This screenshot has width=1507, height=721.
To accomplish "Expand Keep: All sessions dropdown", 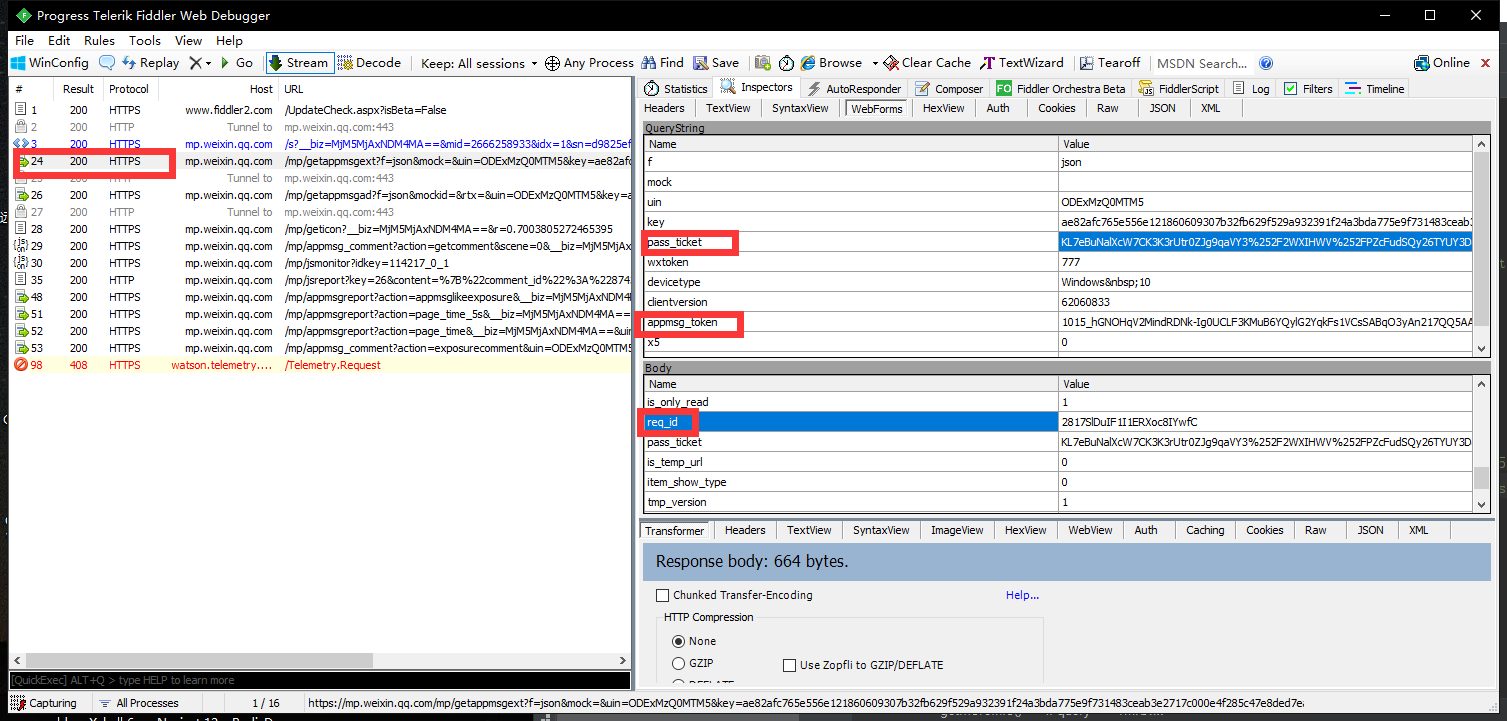I will 479,63.
